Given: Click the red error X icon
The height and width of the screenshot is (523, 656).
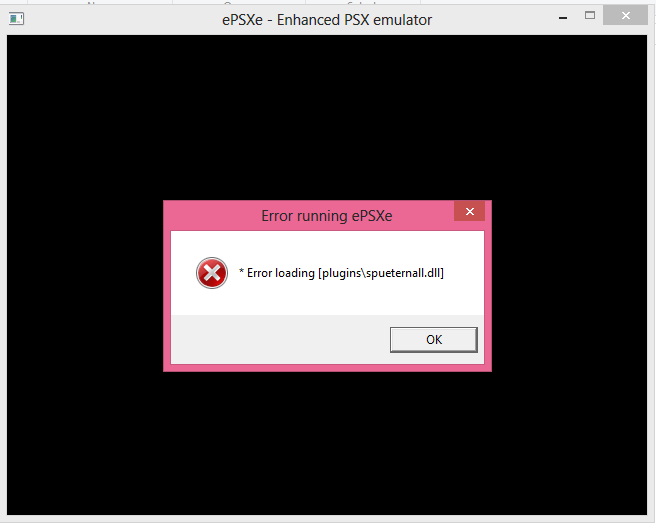Looking at the screenshot, I should (x=212, y=273).
